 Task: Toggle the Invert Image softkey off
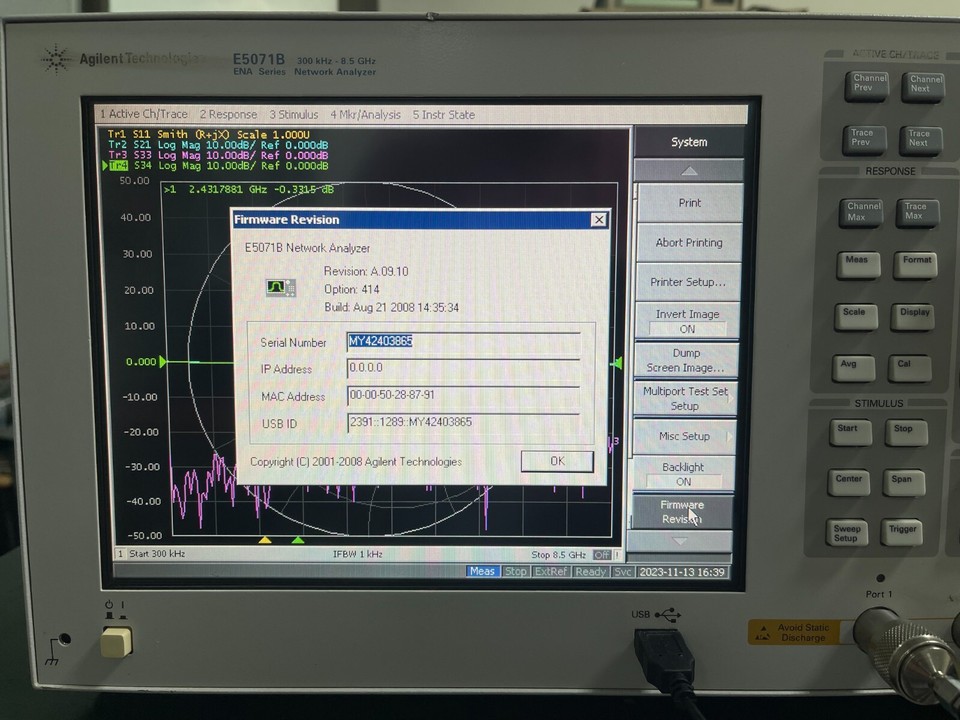point(687,320)
